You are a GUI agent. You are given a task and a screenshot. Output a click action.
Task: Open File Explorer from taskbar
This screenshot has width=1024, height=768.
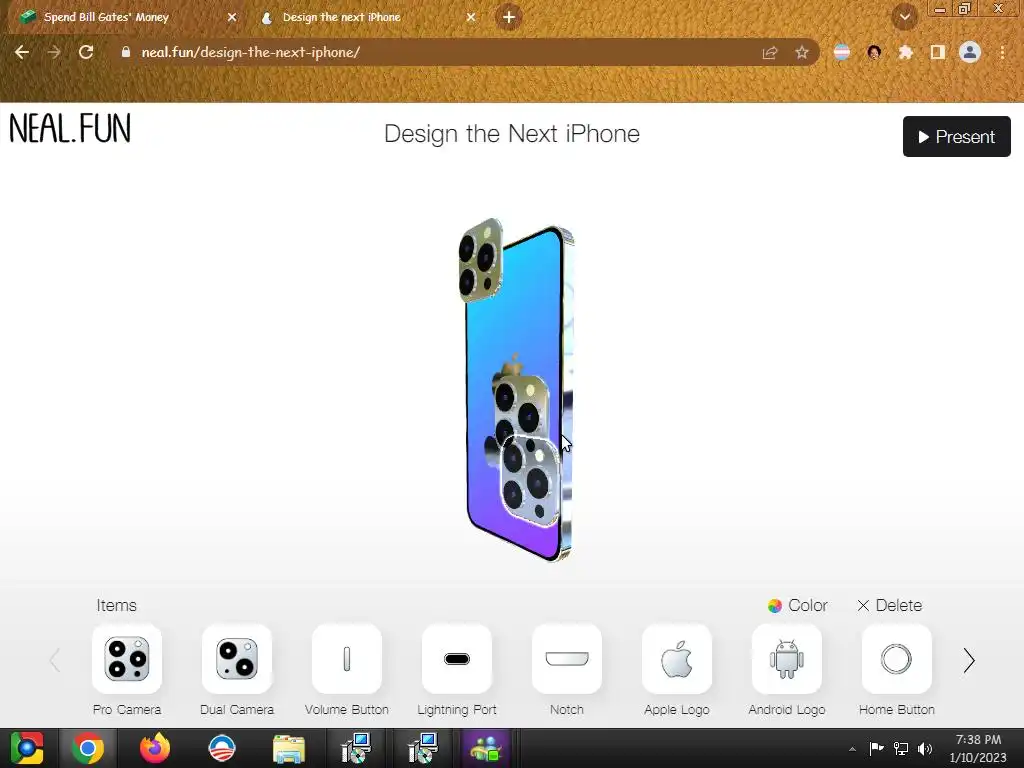[289, 748]
